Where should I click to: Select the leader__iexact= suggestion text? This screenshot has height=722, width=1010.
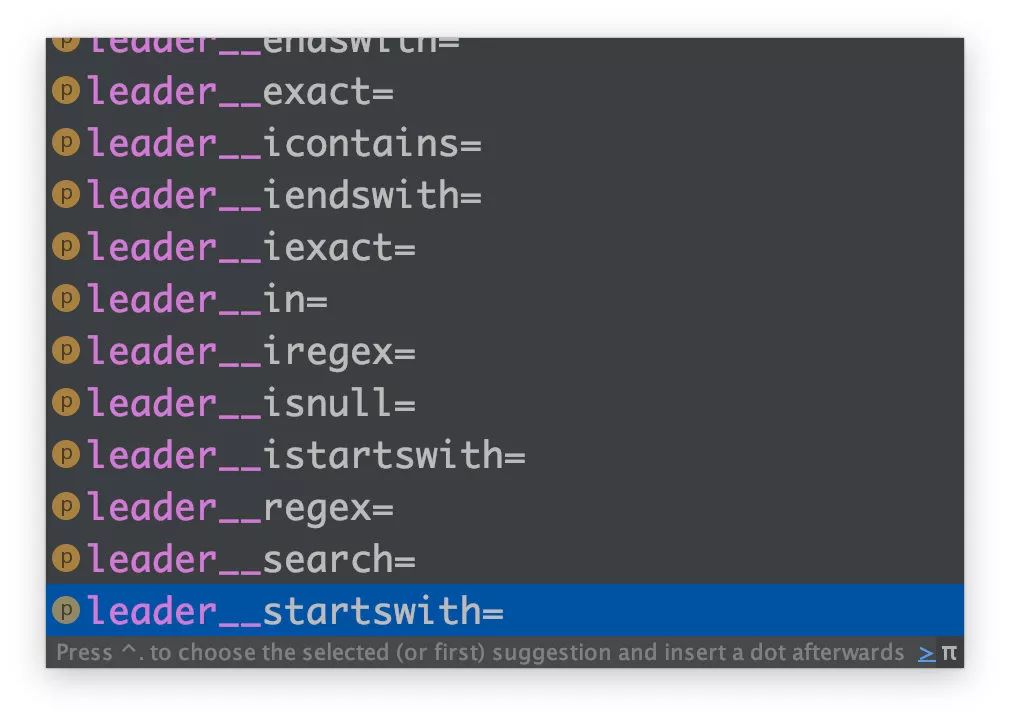(251, 248)
